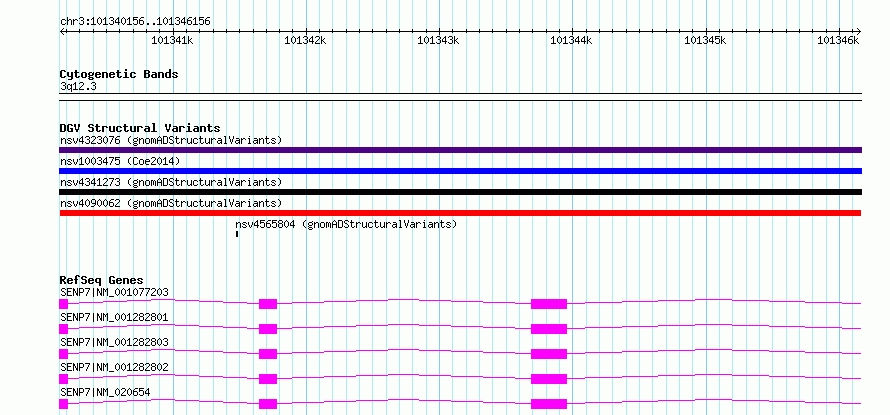Click the 101345k ruler position label
The width and height of the screenshot is (890, 415).
[705, 40]
